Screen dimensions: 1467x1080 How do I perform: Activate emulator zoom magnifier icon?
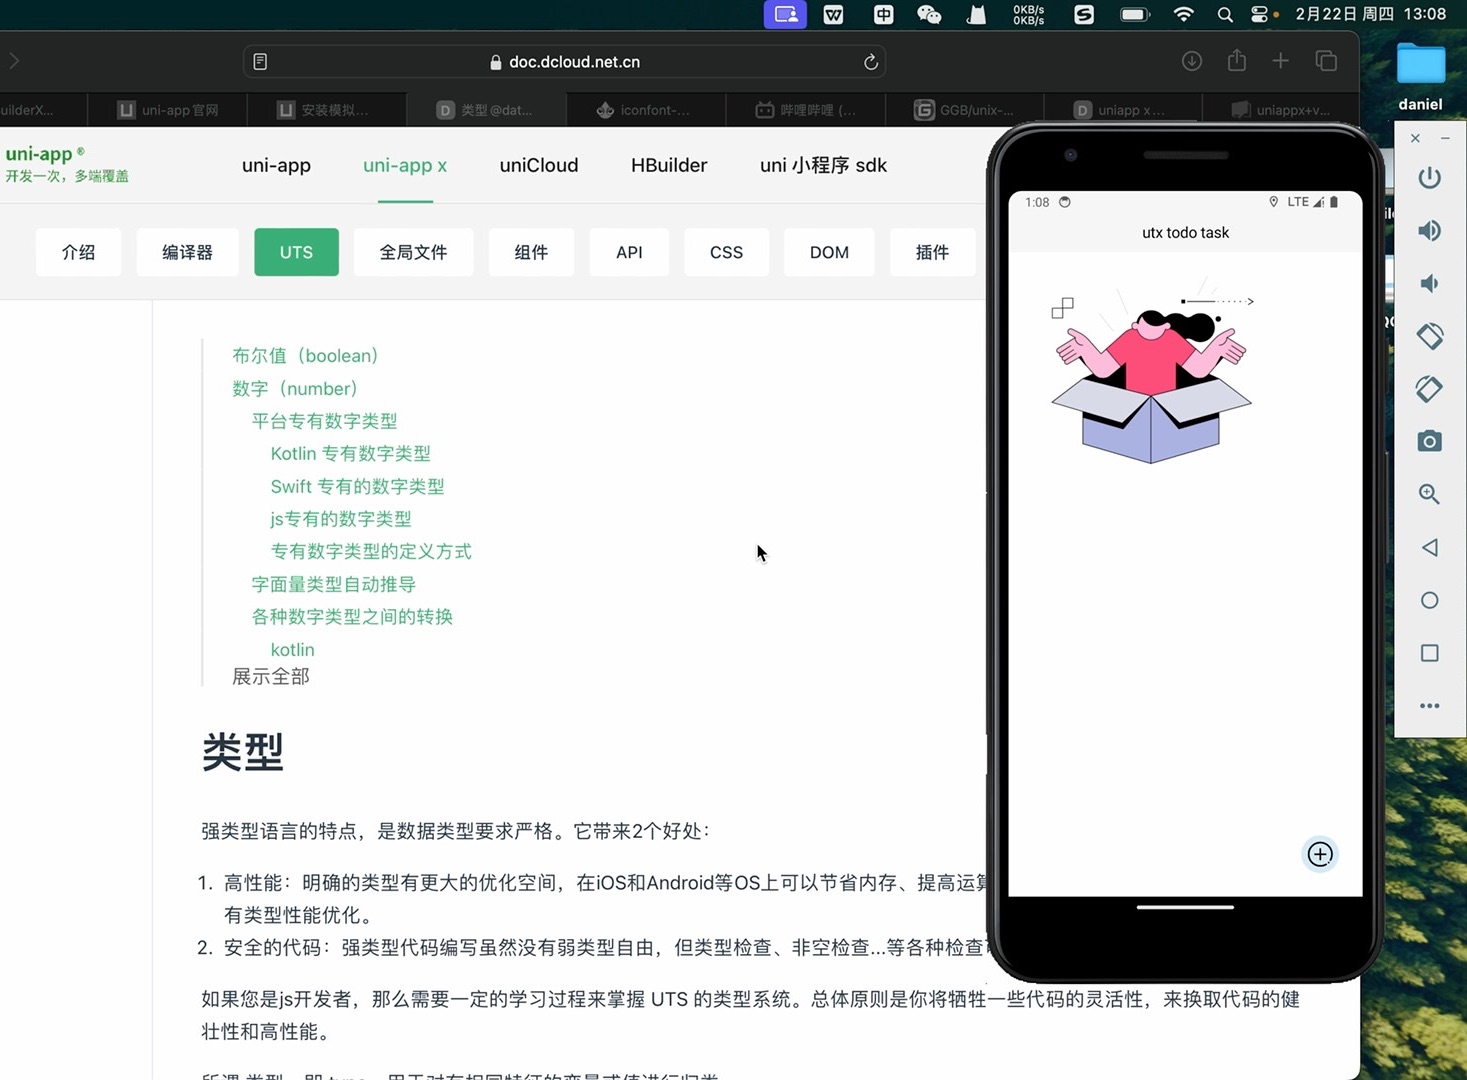point(1429,494)
